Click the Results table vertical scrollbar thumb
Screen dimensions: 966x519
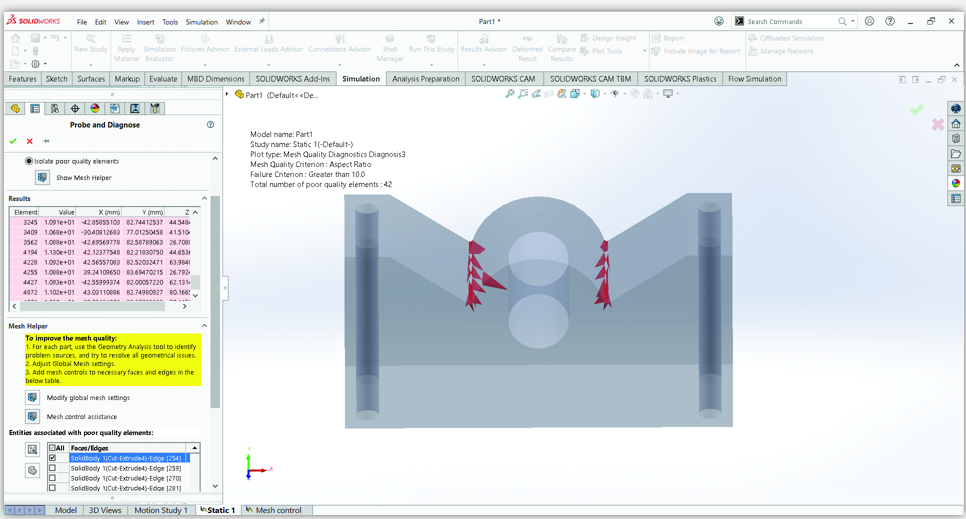195,282
